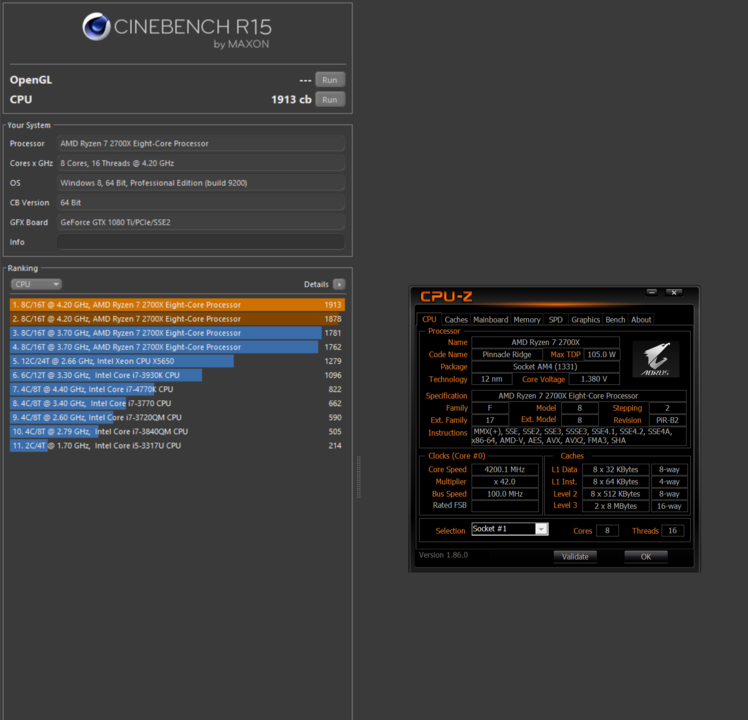Image resolution: width=748 pixels, height=720 pixels.
Task: Open the Mainboard tab in CPU-Z
Action: click(490, 320)
